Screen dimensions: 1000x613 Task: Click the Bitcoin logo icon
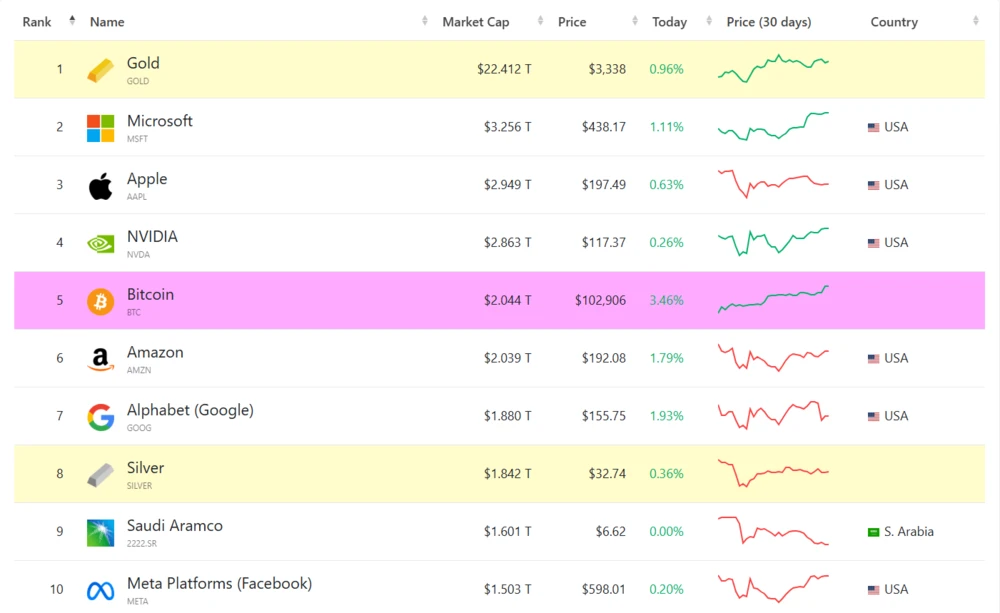[x=100, y=301]
